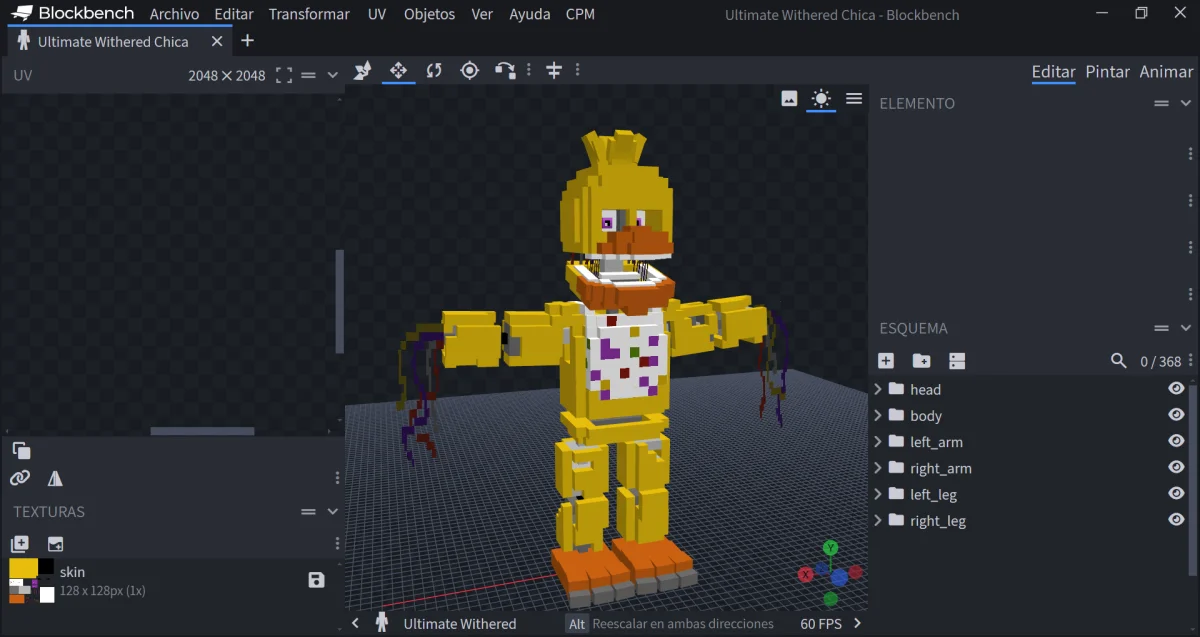The width and height of the screenshot is (1200, 637).
Task: Open the CPM menu
Action: point(580,14)
